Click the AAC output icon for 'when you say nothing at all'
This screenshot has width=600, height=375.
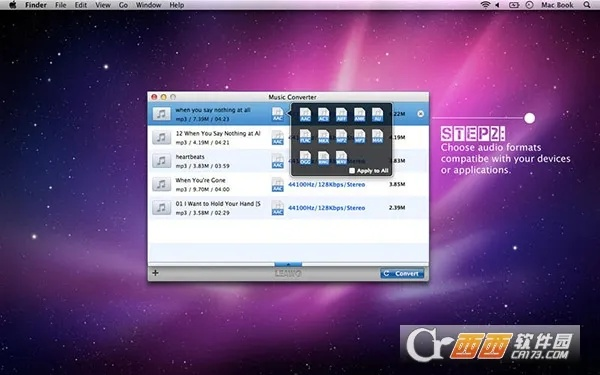point(277,114)
